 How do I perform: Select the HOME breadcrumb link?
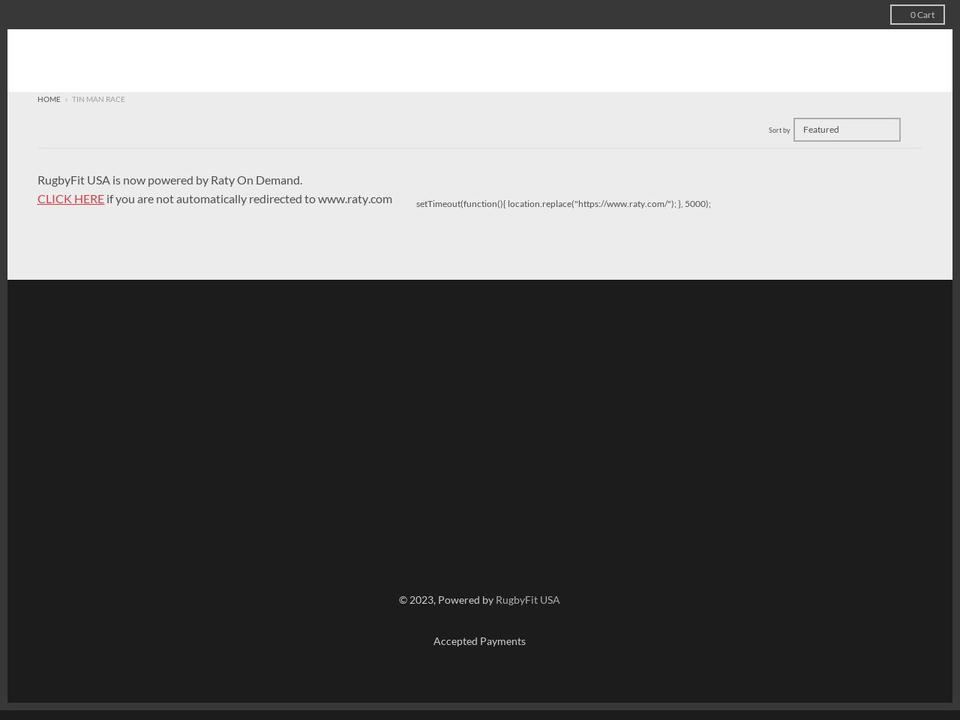(x=49, y=98)
